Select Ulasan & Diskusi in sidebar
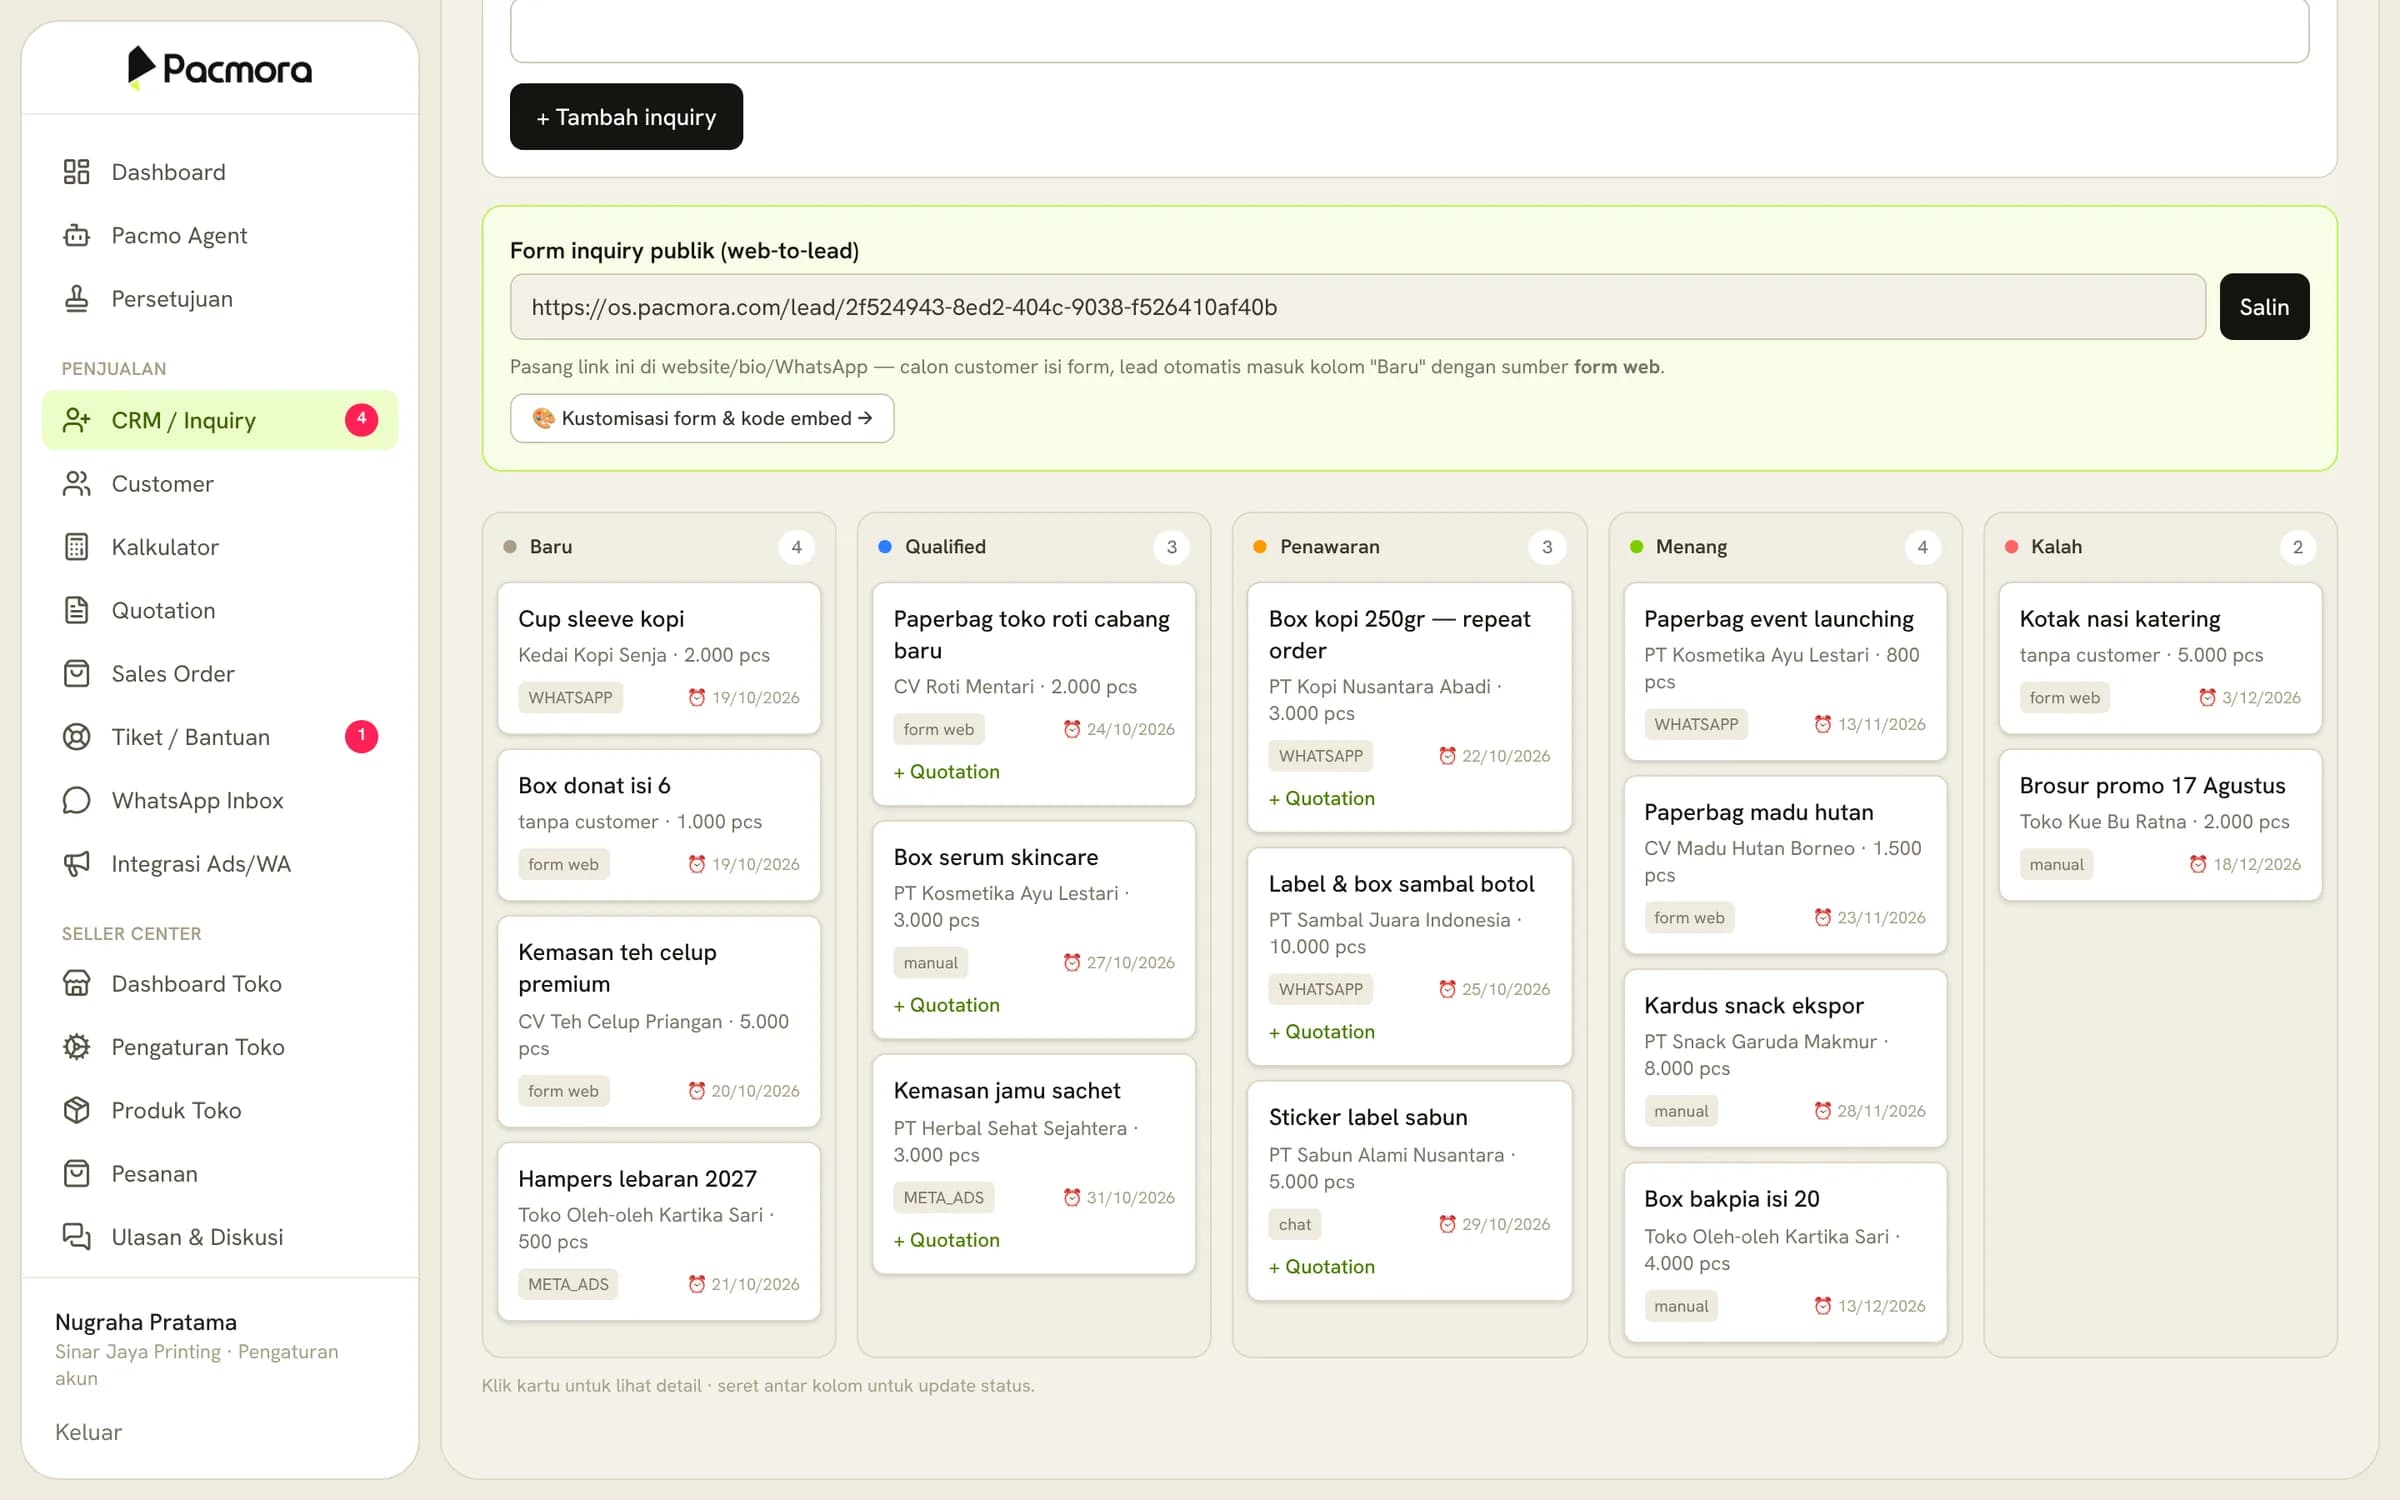Viewport: 2400px width, 1500px height. tap(220, 1237)
